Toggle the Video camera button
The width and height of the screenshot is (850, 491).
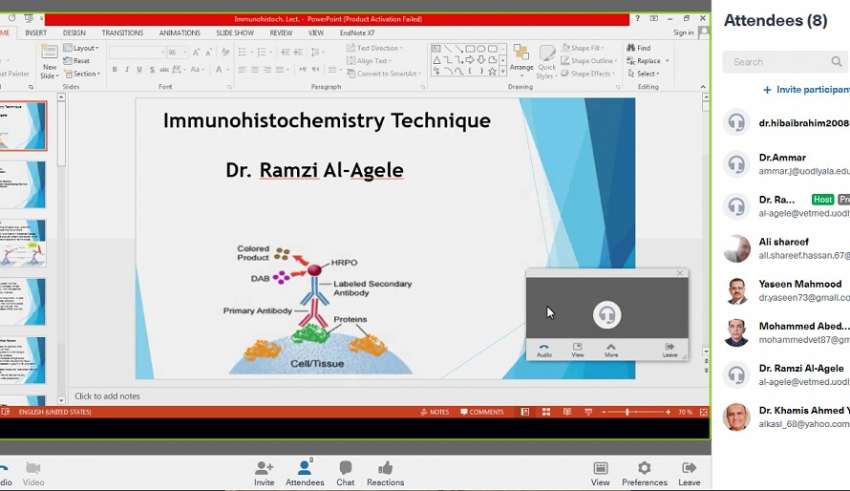click(x=33, y=469)
